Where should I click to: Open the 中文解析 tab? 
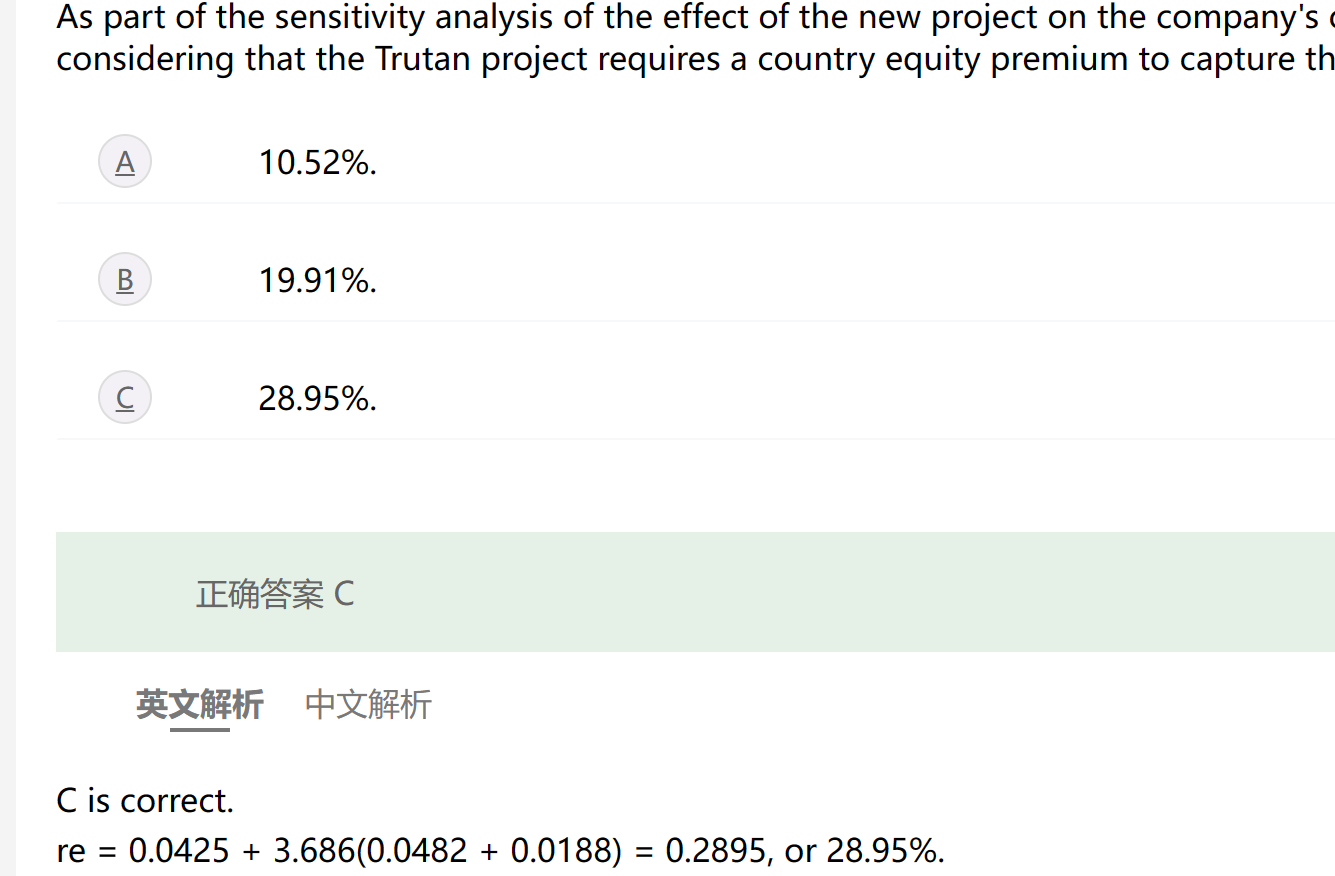tap(368, 705)
